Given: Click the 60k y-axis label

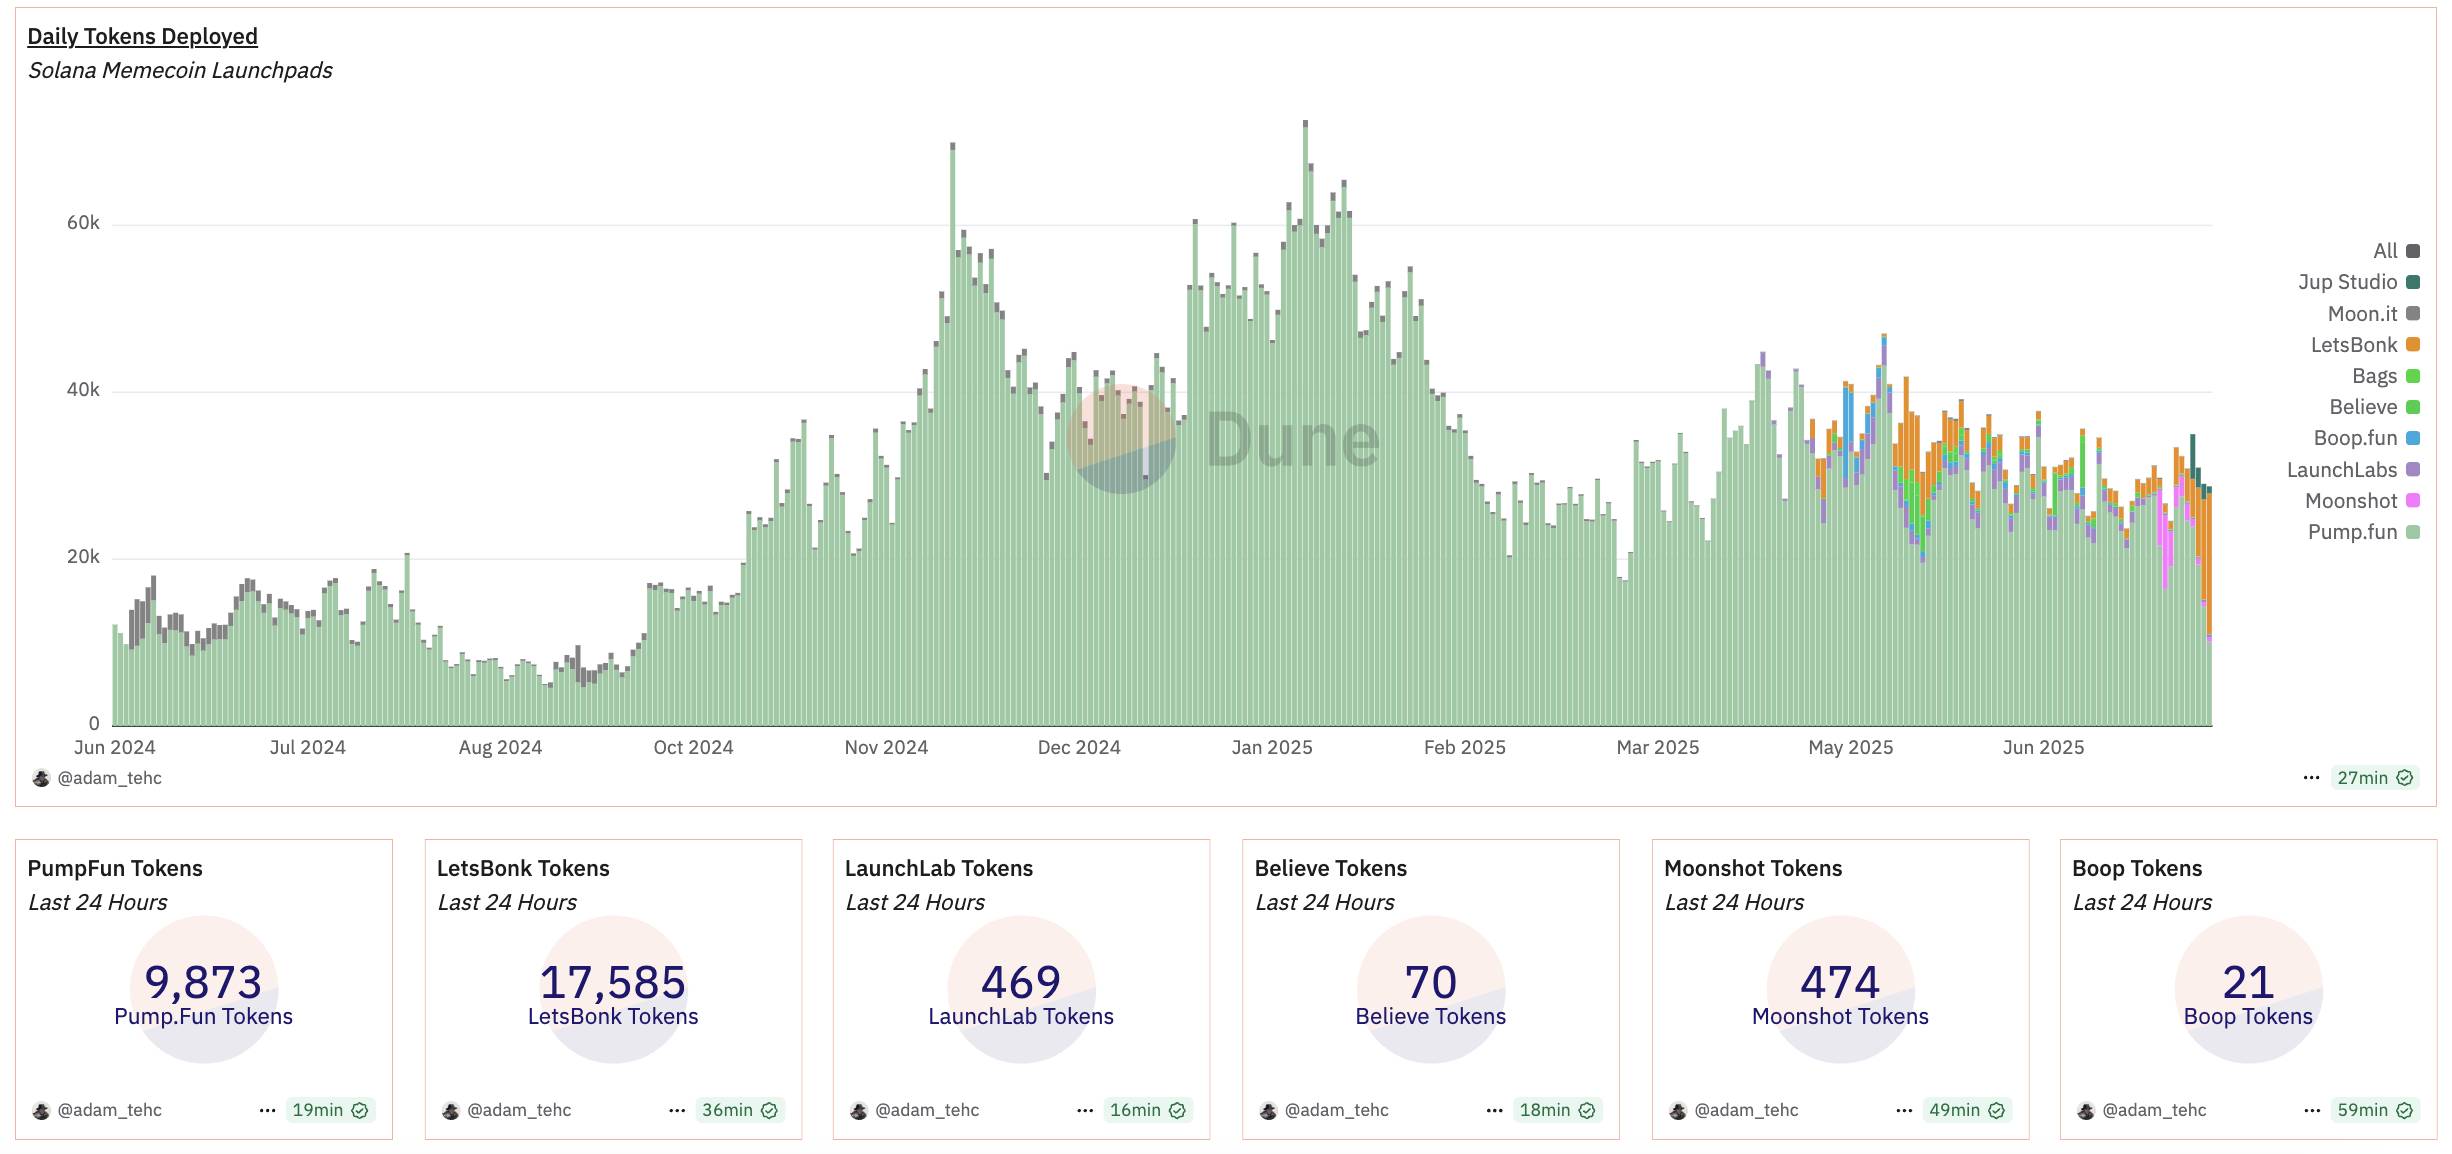Looking at the screenshot, I should coord(83,223).
